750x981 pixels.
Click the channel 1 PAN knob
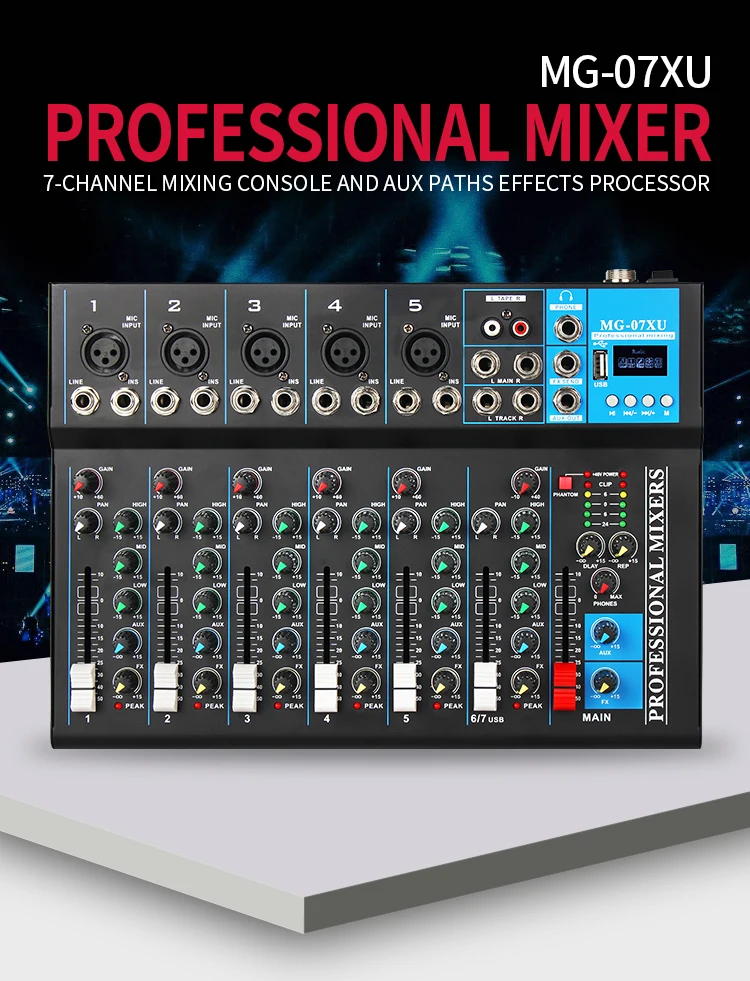pos(87,522)
